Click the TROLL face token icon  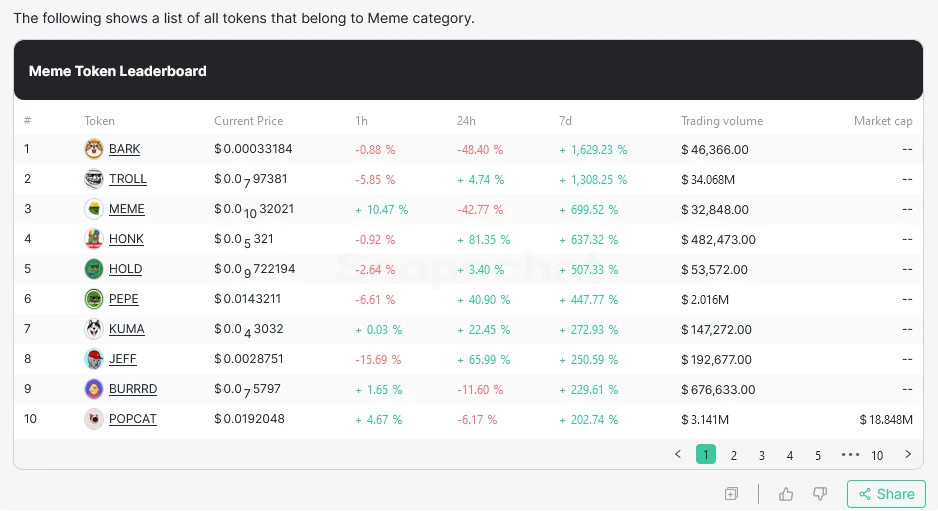tap(94, 179)
